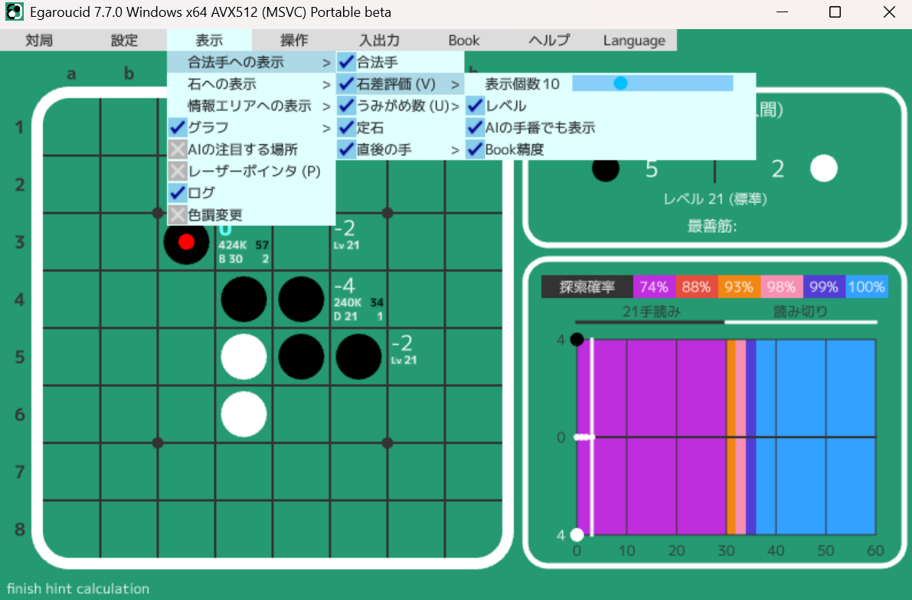912x600 pixels.
Task: Click the black disc with red dot
Action: 186,242
